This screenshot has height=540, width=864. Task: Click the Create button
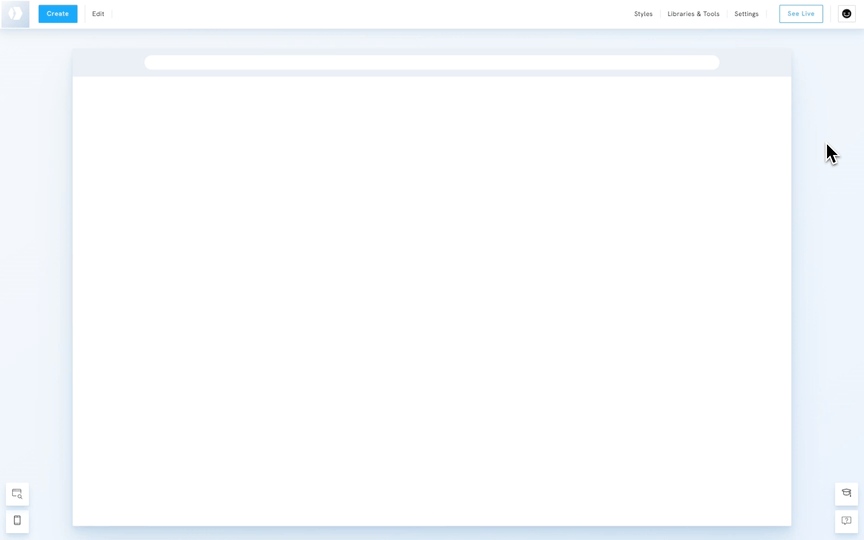58,14
